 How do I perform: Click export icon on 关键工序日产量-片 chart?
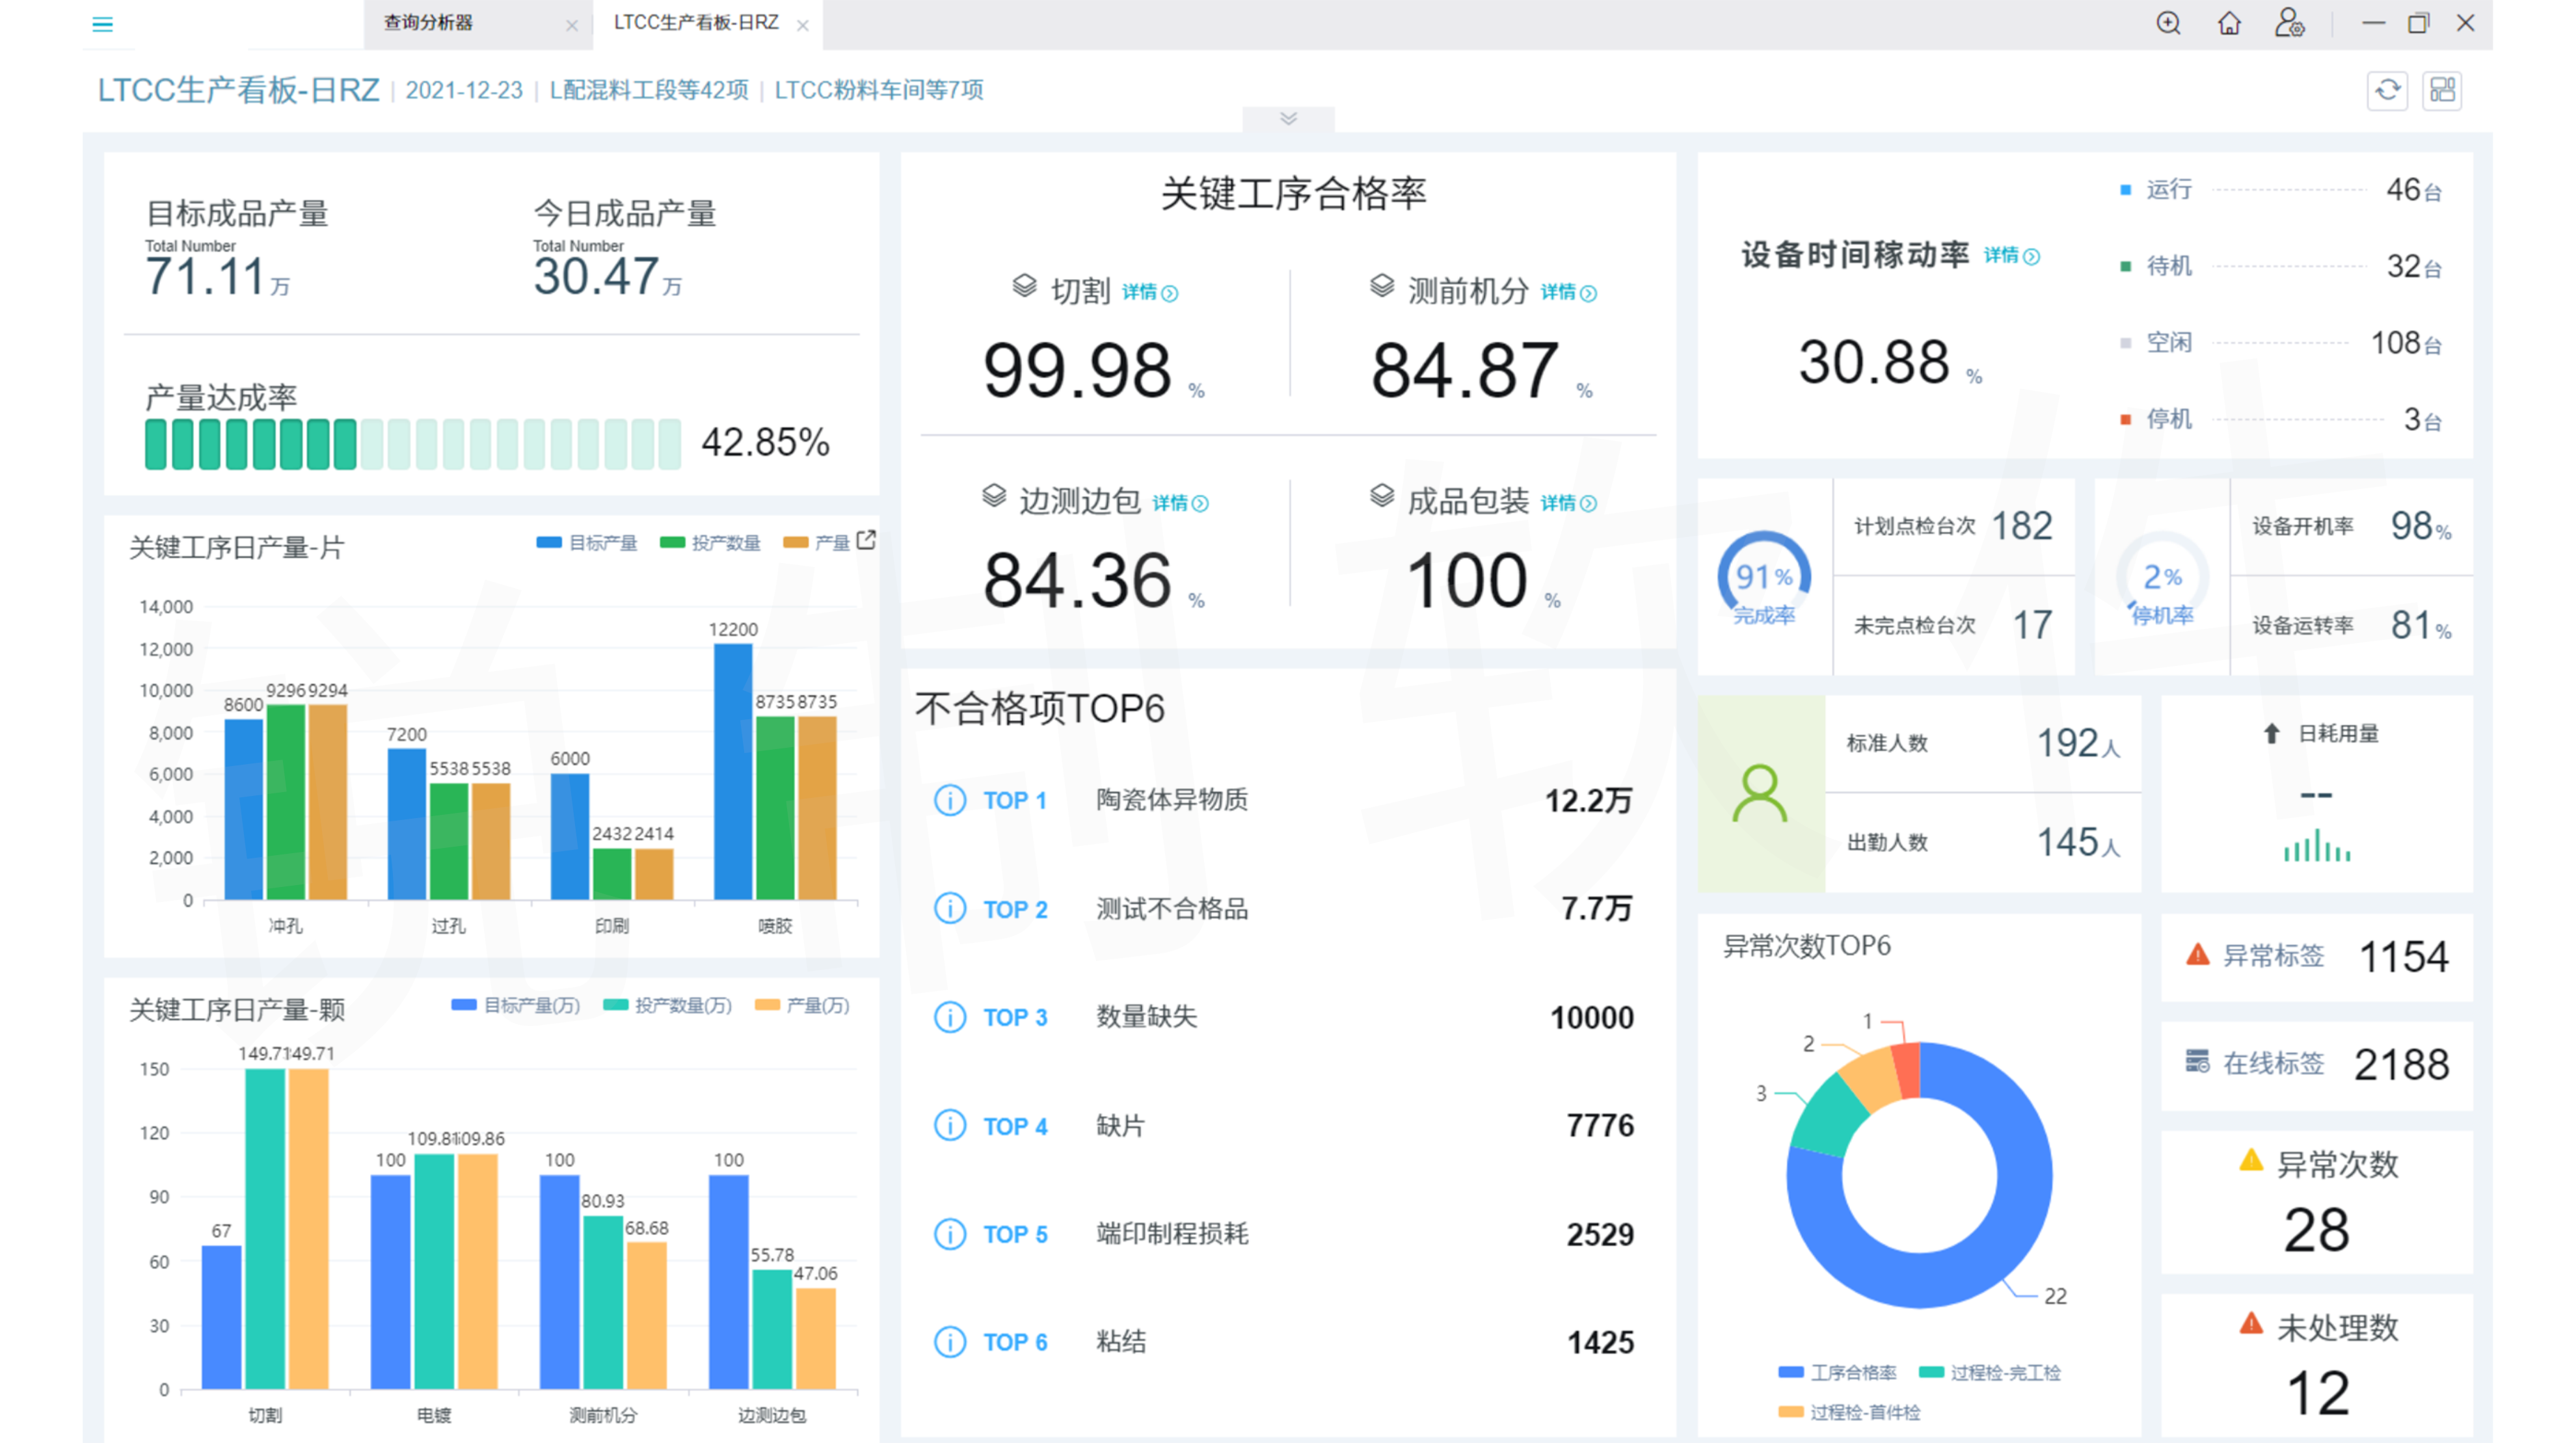coord(867,540)
